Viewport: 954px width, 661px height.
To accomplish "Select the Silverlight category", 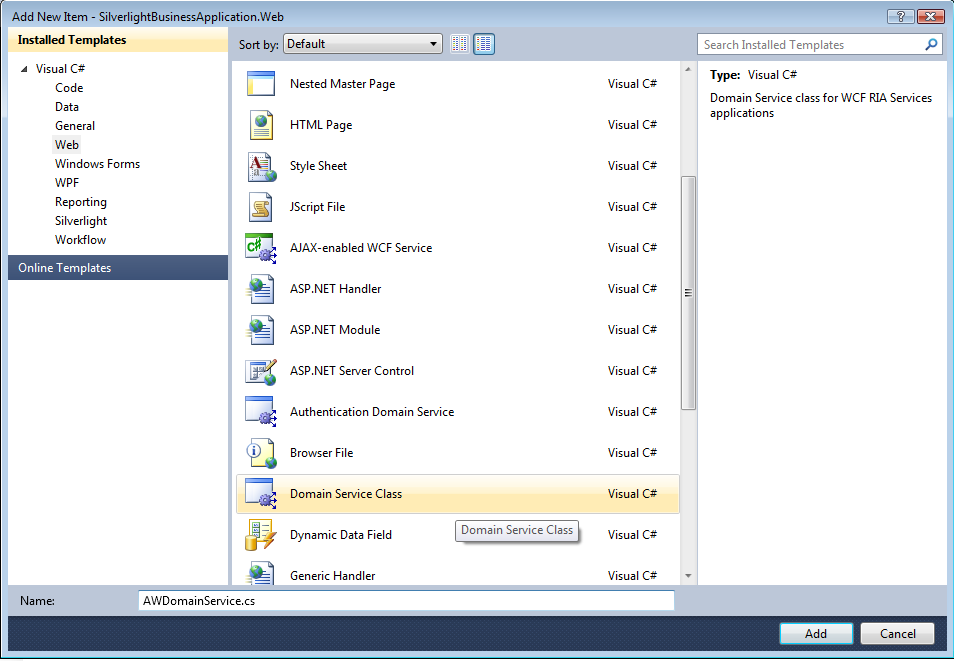I will click(x=81, y=221).
